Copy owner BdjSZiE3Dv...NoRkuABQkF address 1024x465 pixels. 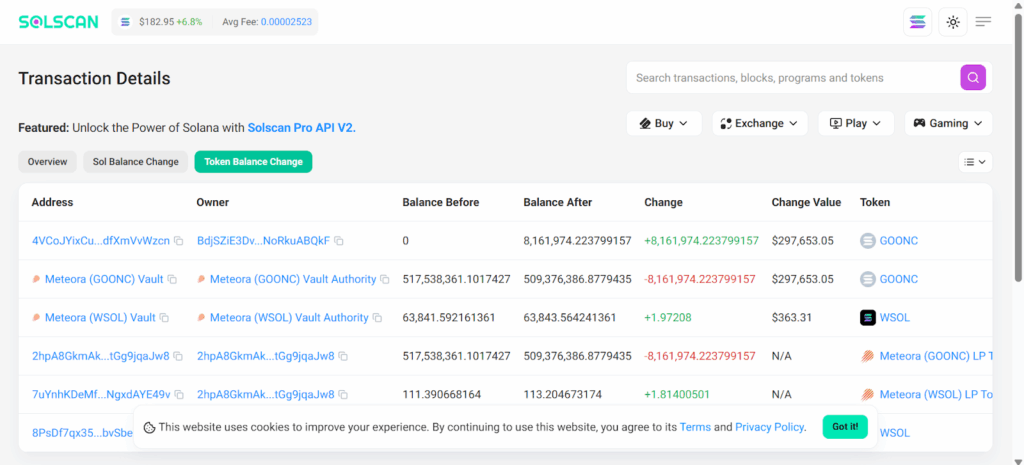pyautogui.click(x=339, y=241)
